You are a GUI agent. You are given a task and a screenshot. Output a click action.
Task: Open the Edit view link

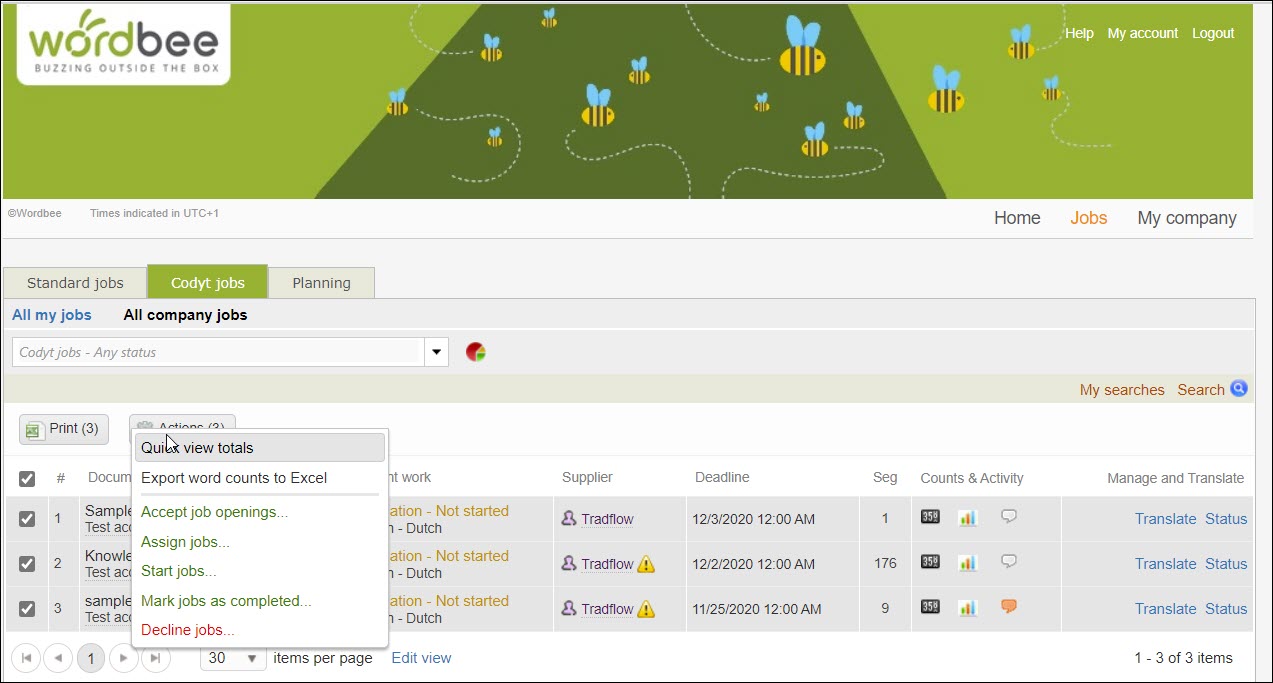pyautogui.click(x=421, y=658)
